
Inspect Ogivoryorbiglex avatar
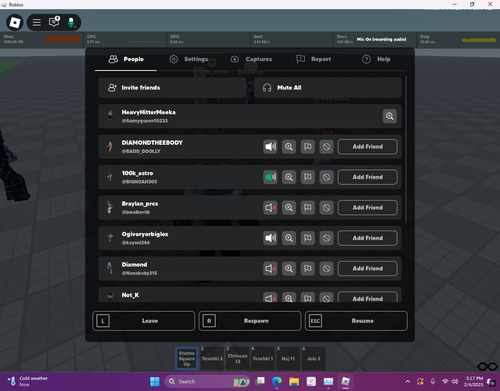289,238
